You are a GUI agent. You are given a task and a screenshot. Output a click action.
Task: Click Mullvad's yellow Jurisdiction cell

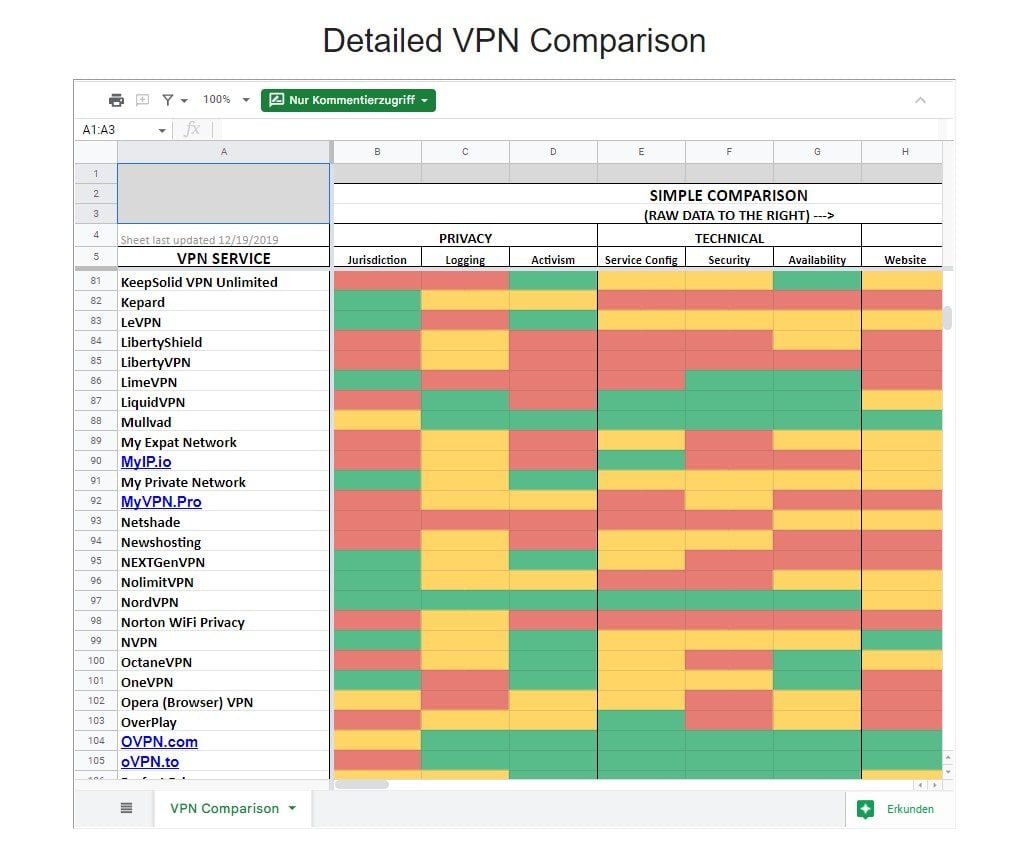click(377, 420)
